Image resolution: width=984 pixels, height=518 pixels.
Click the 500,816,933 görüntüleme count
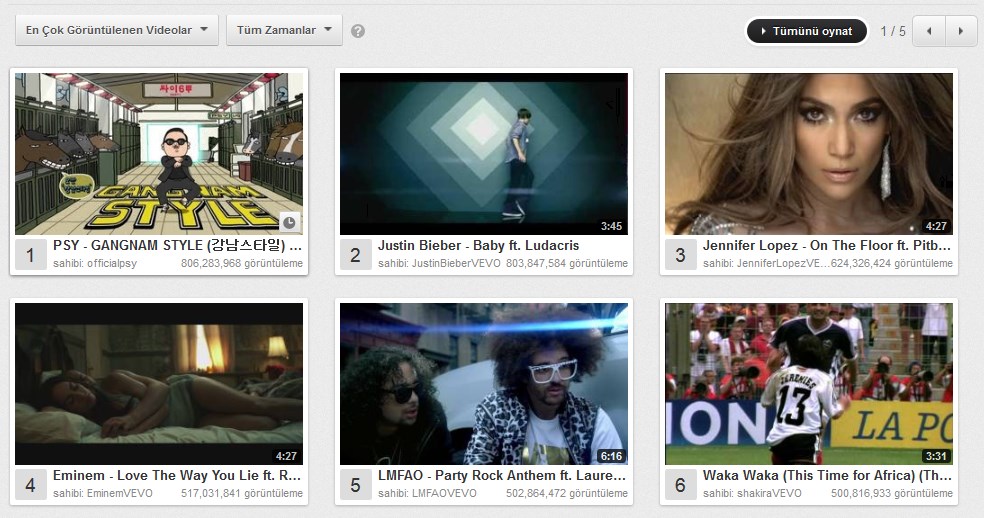pyautogui.click(x=892, y=494)
